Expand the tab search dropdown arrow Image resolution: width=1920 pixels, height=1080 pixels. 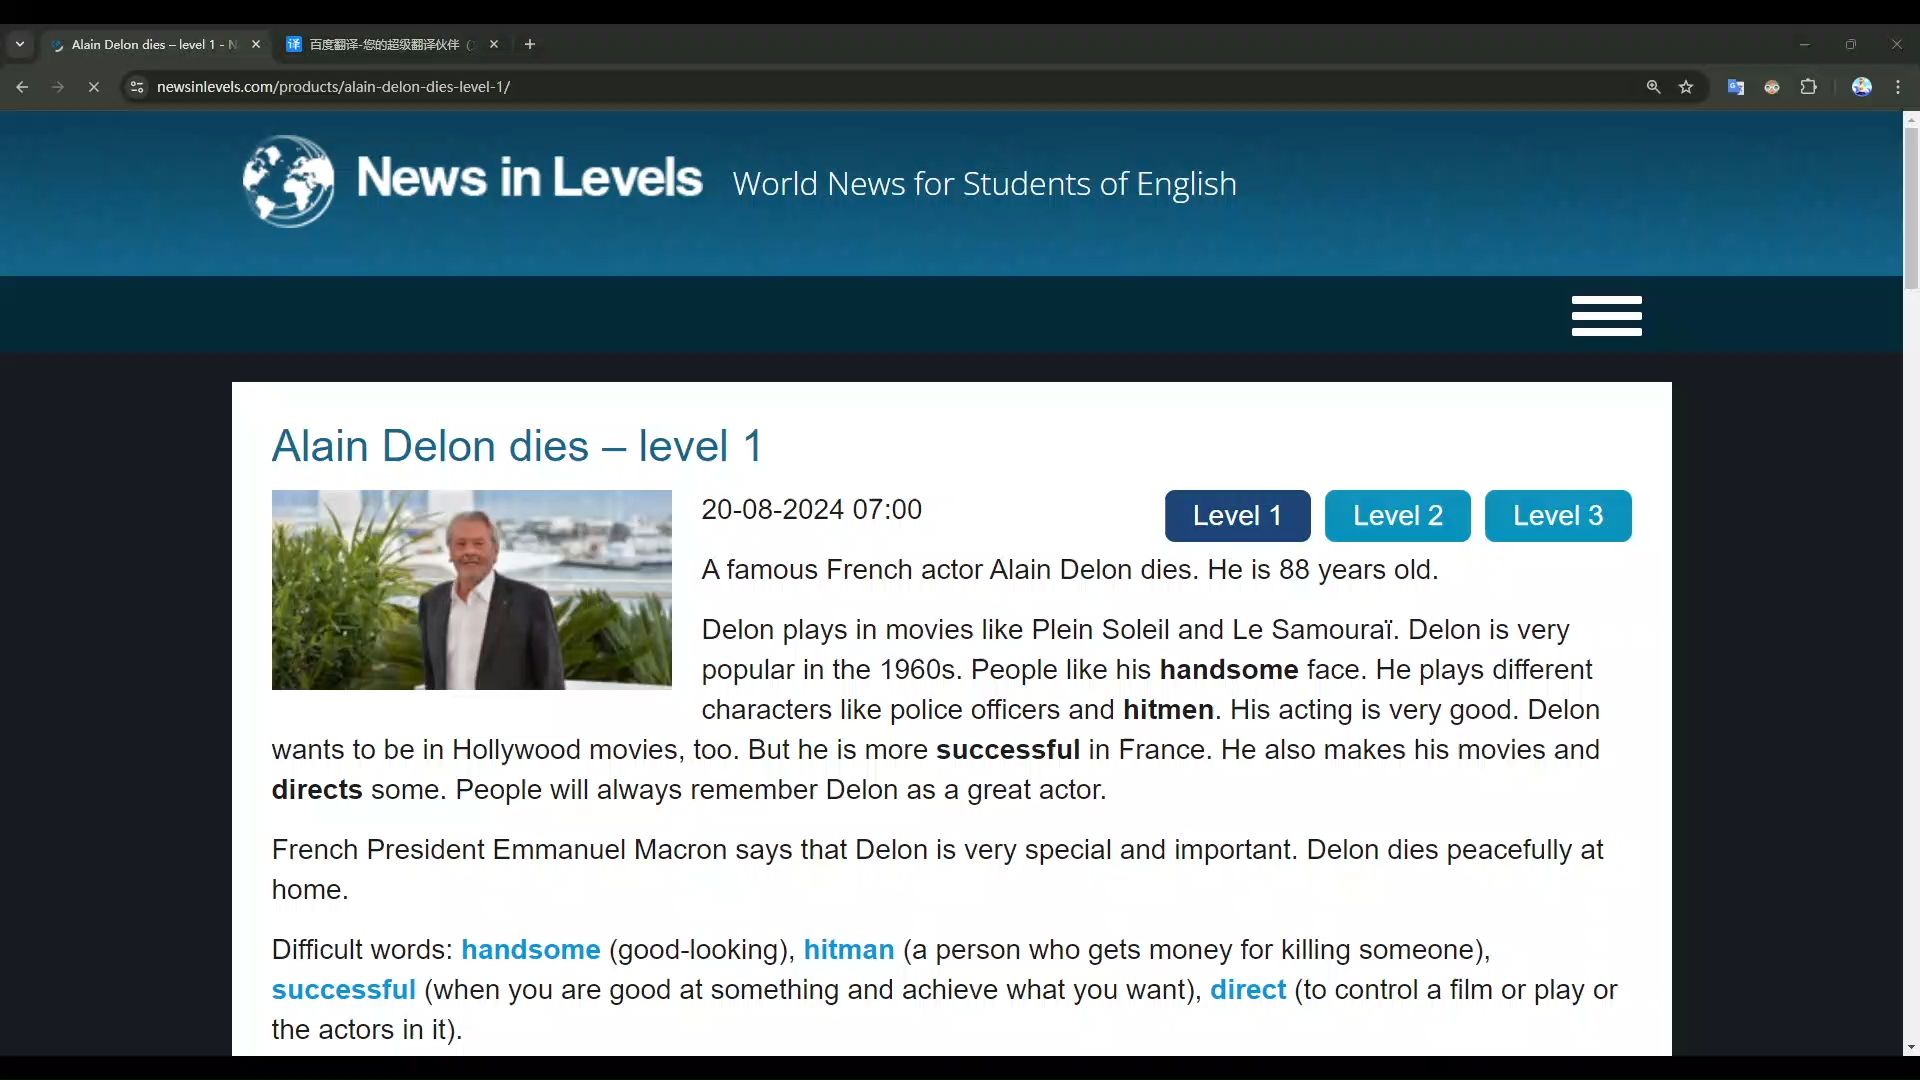20,44
